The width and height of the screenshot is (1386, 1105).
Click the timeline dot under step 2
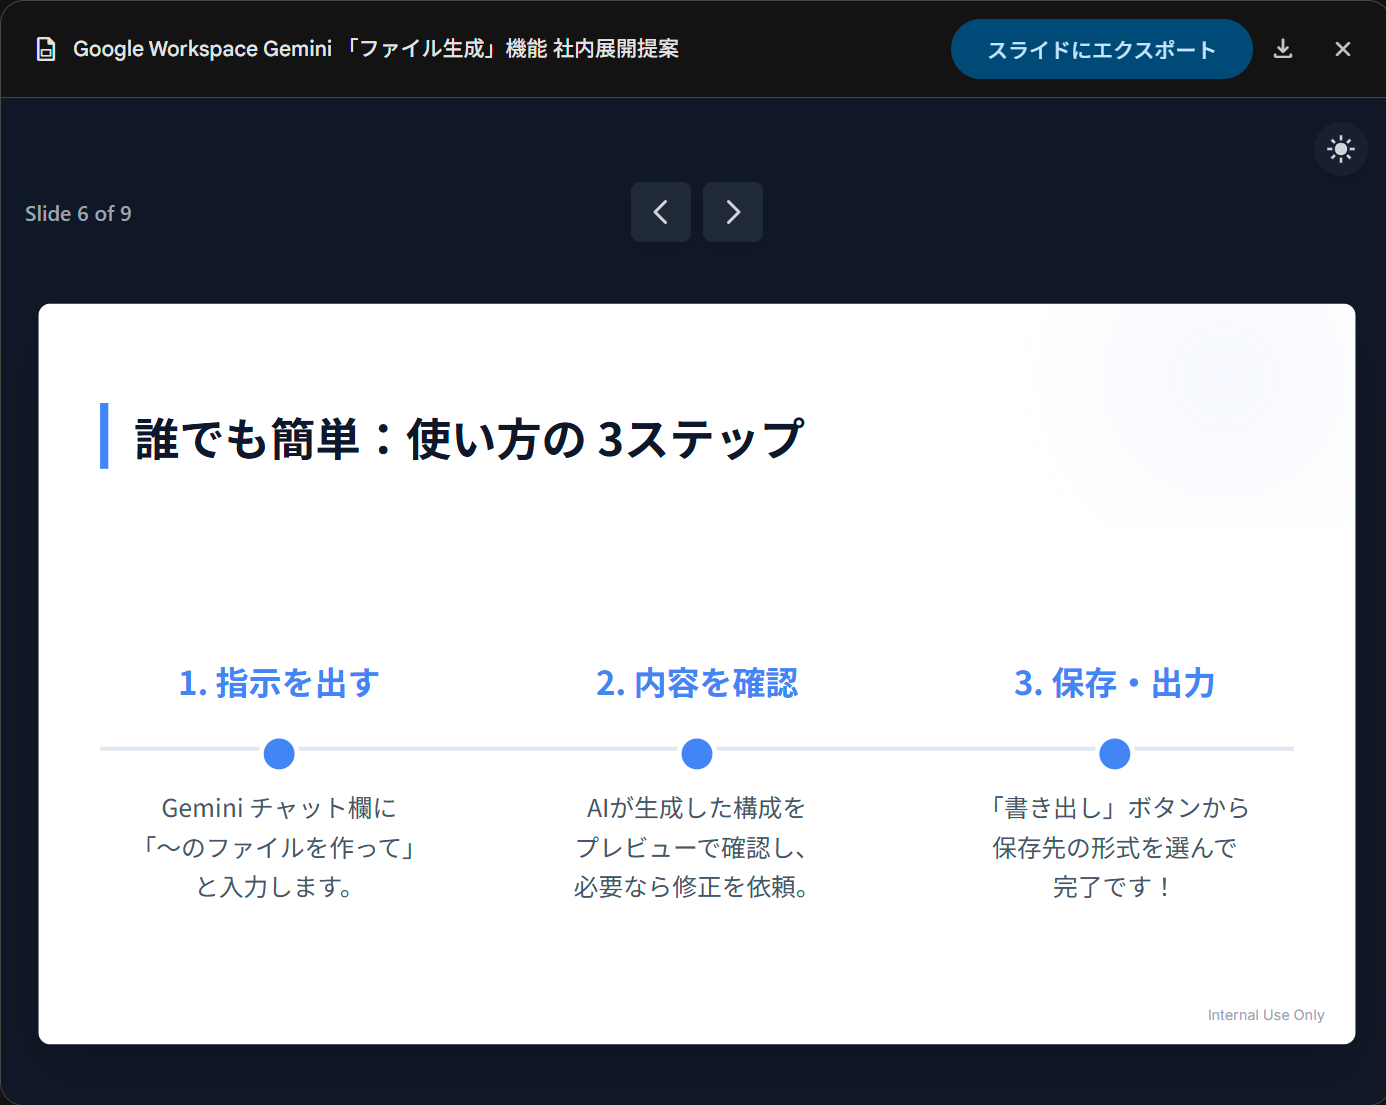(x=697, y=754)
